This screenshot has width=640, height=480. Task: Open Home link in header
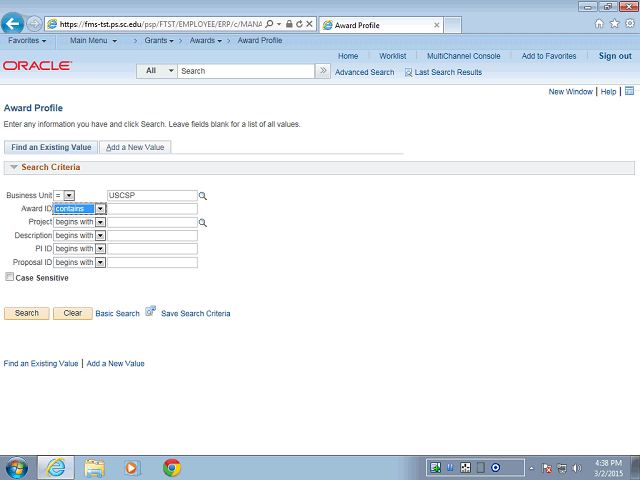[348, 56]
